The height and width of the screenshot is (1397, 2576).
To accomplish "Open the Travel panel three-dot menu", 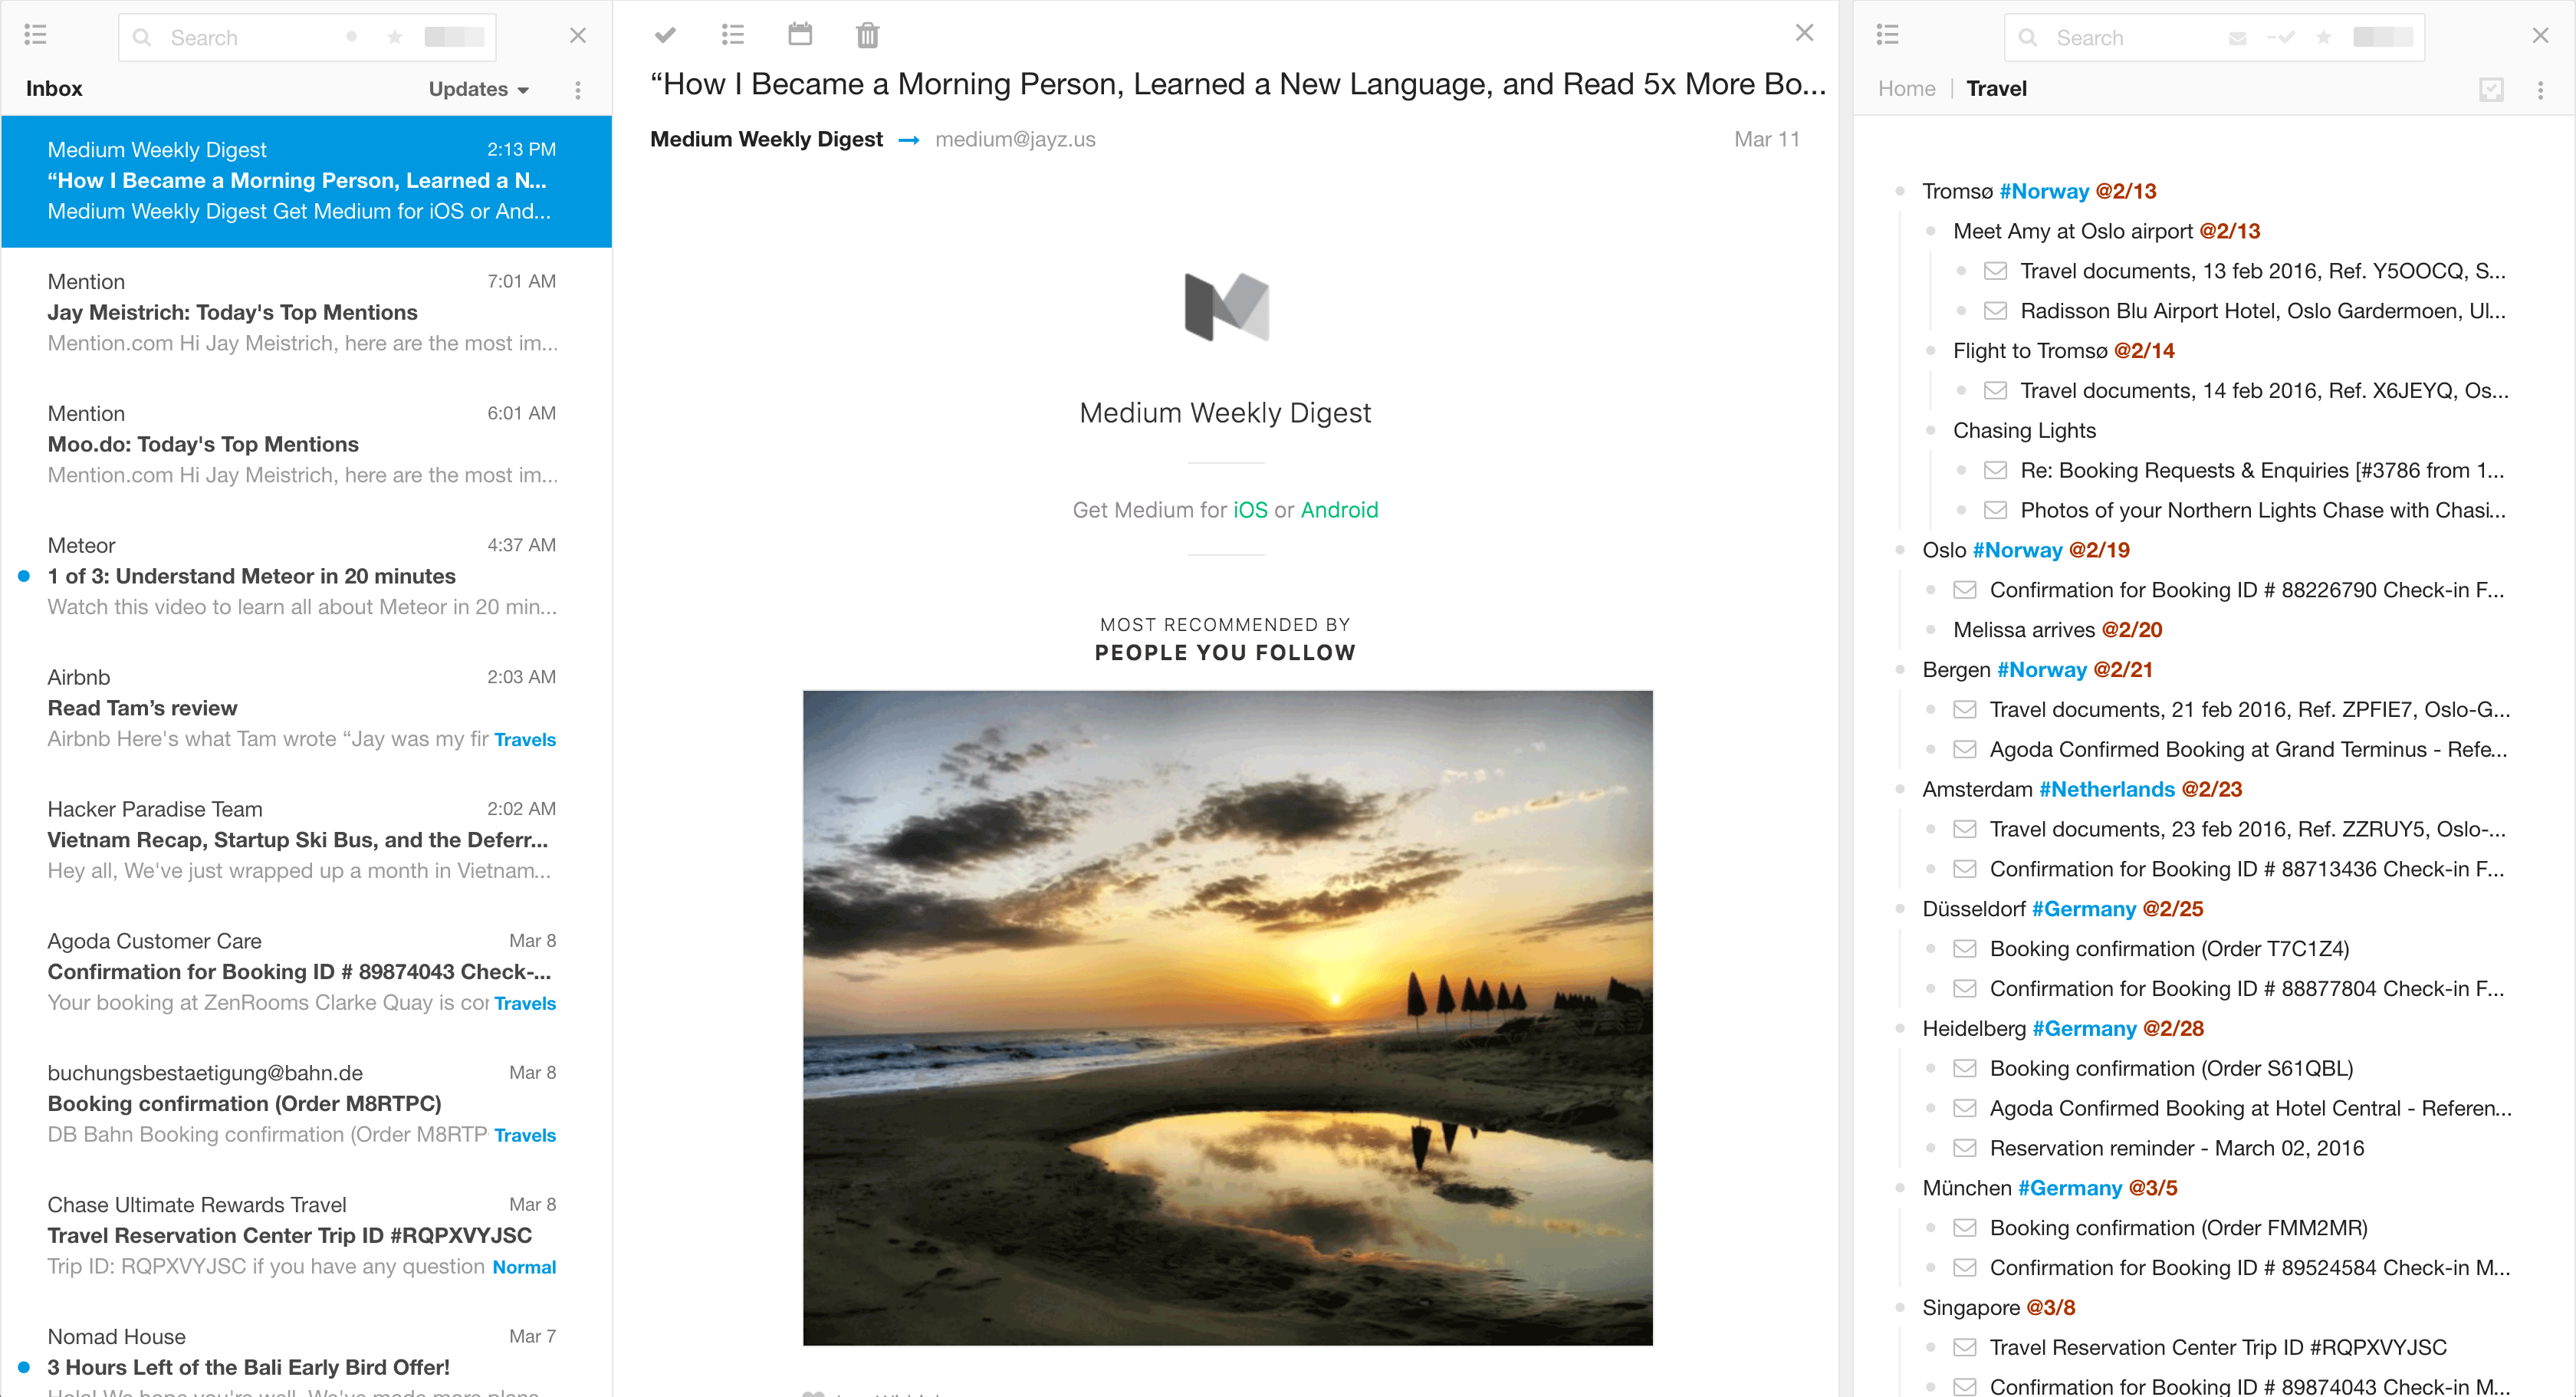I will (x=2540, y=90).
